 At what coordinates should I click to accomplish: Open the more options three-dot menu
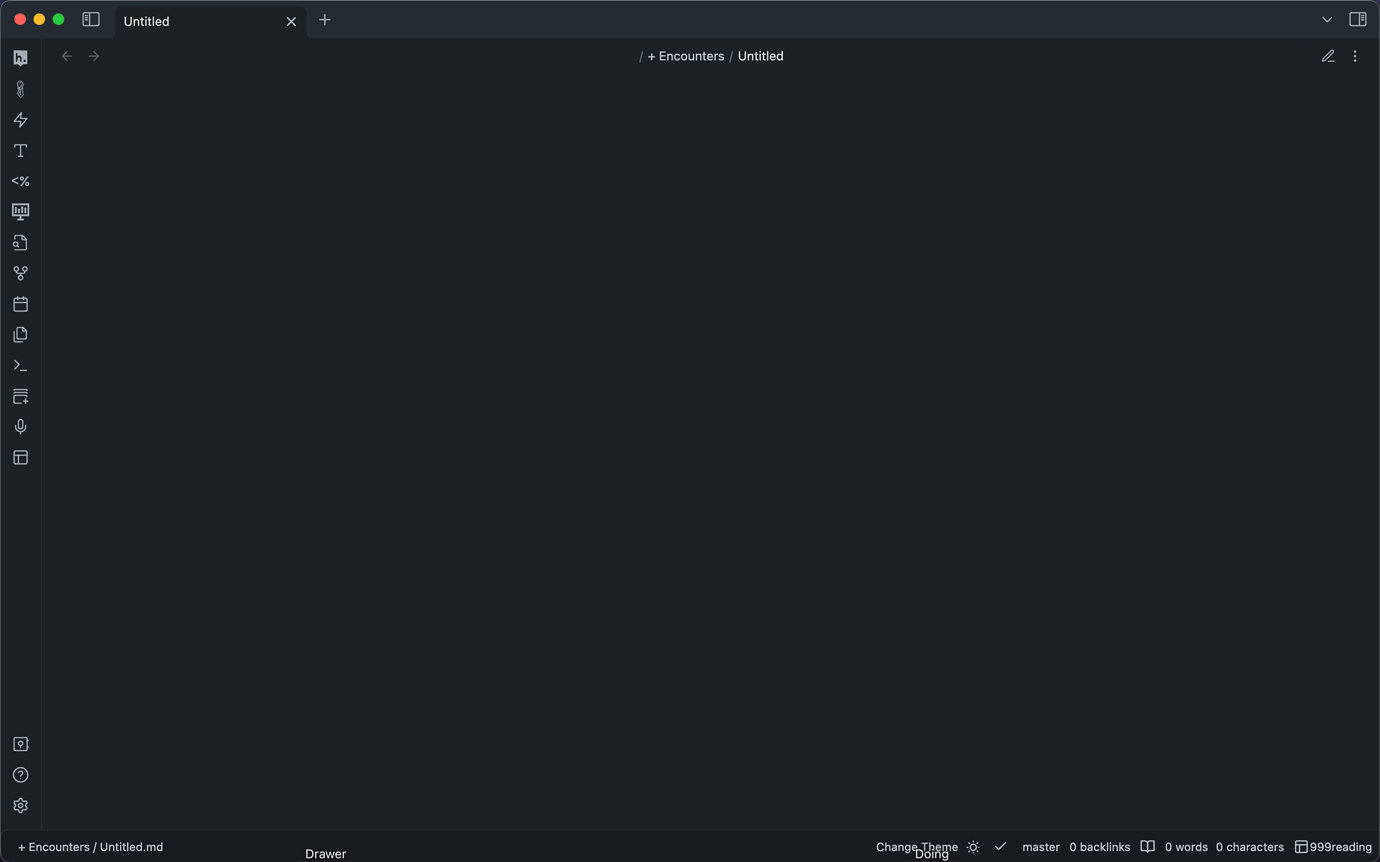[x=1355, y=57]
